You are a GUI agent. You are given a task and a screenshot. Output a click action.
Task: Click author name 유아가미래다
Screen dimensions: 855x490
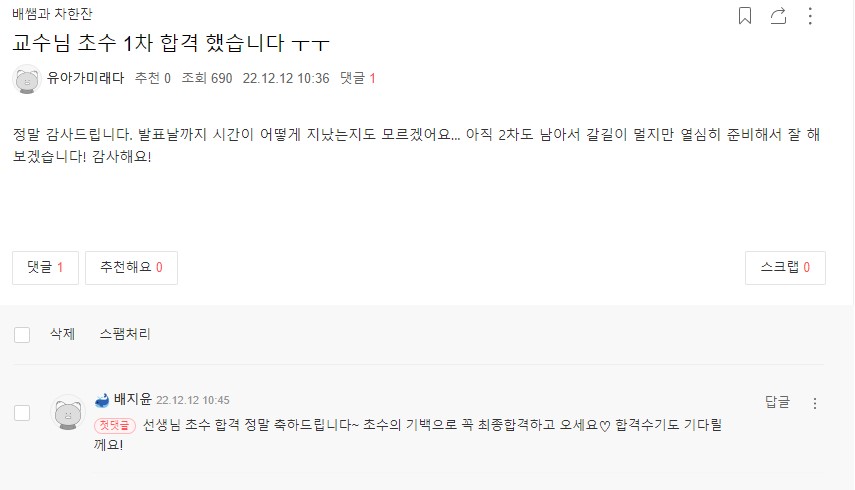(x=86, y=78)
